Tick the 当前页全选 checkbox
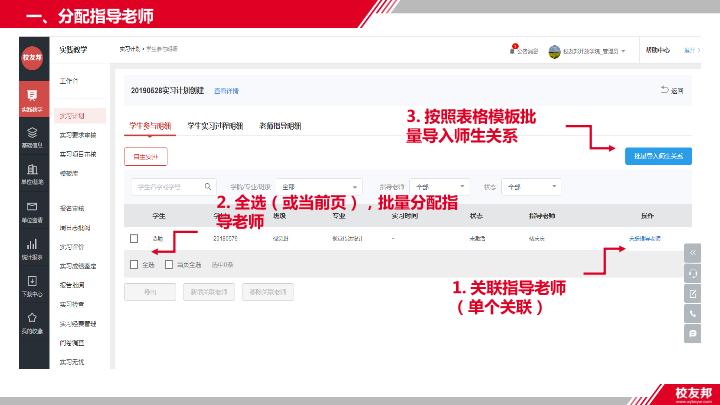 tap(168, 265)
